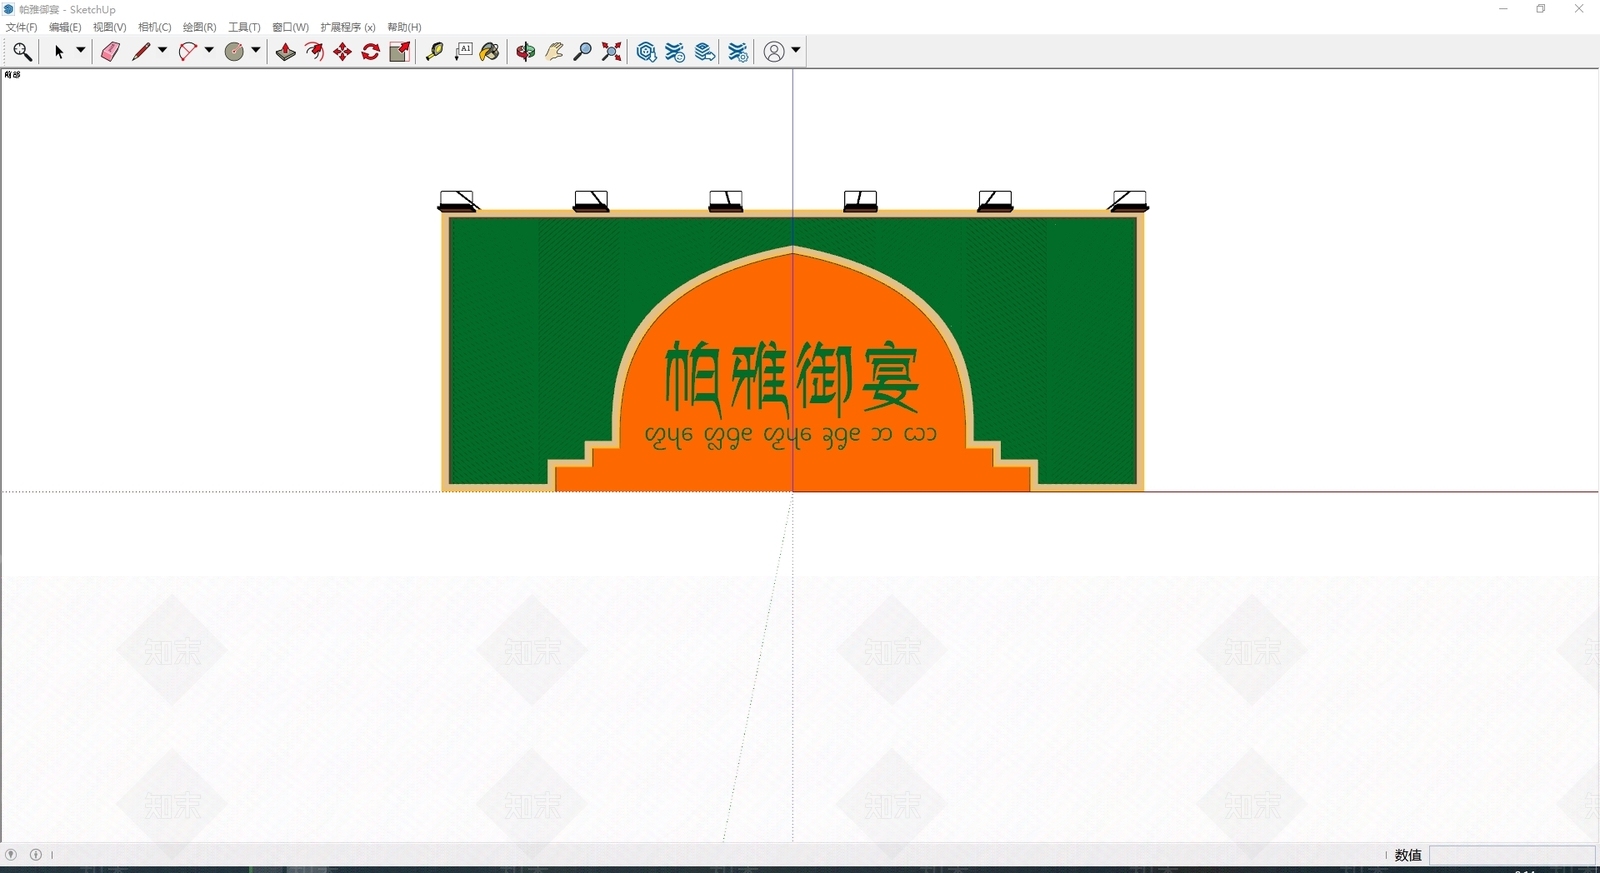Click the Search magnifier icon in toolbar
The width and height of the screenshot is (1600, 873).
coord(22,52)
